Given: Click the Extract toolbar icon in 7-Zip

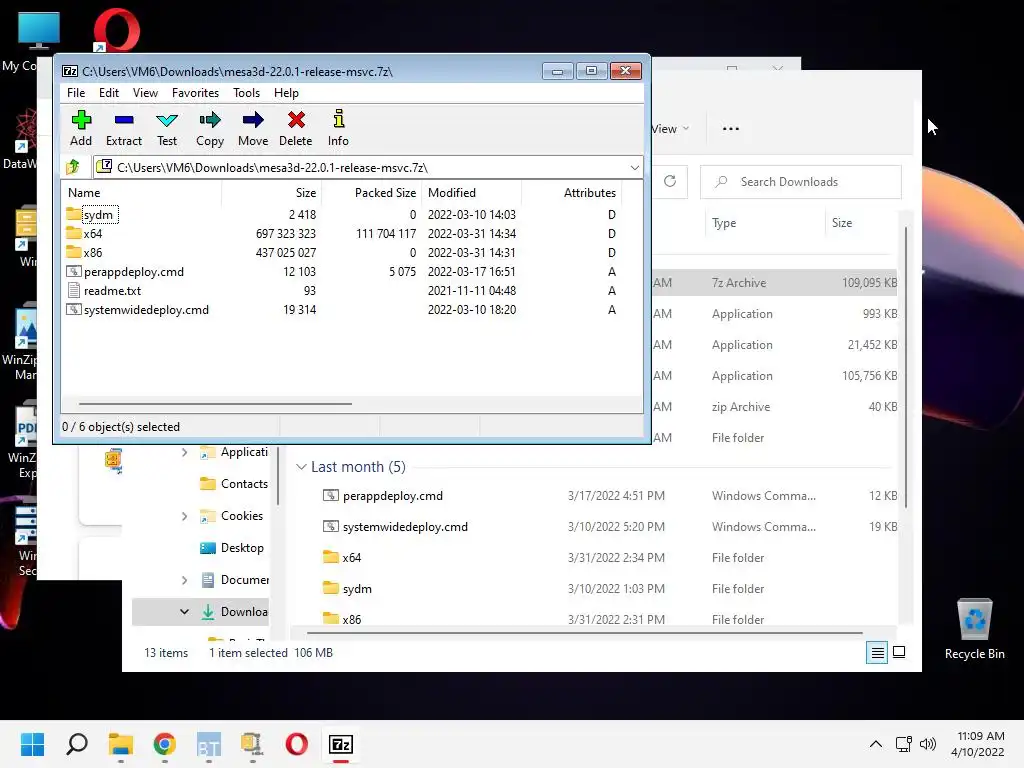Looking at the screenshot, I should [x=123, y=129].
